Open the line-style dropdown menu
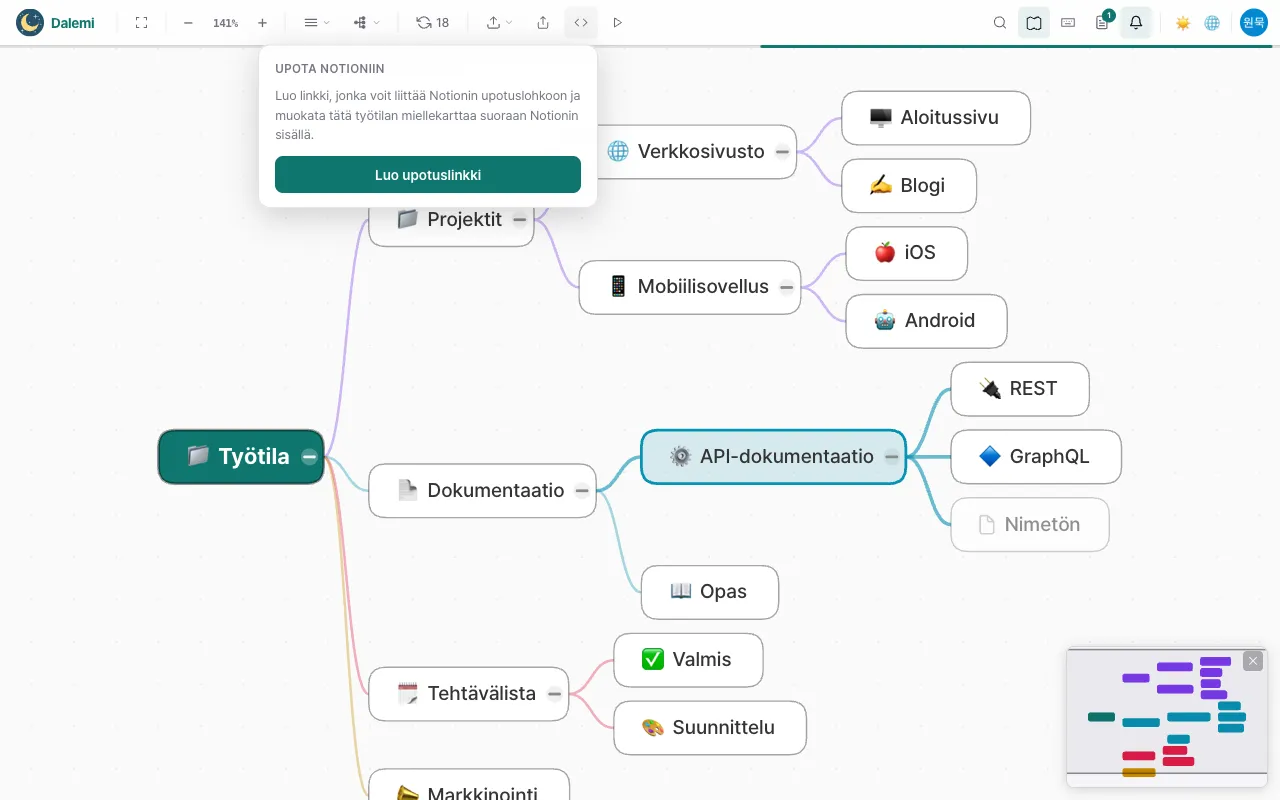 pyautogui.click(x=316, y=22)
